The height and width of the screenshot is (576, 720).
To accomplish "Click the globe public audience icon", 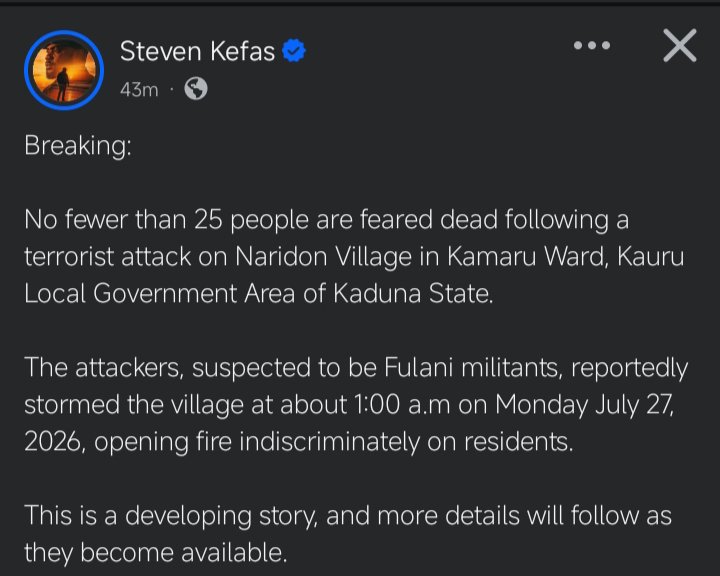I will click(196, 89).
